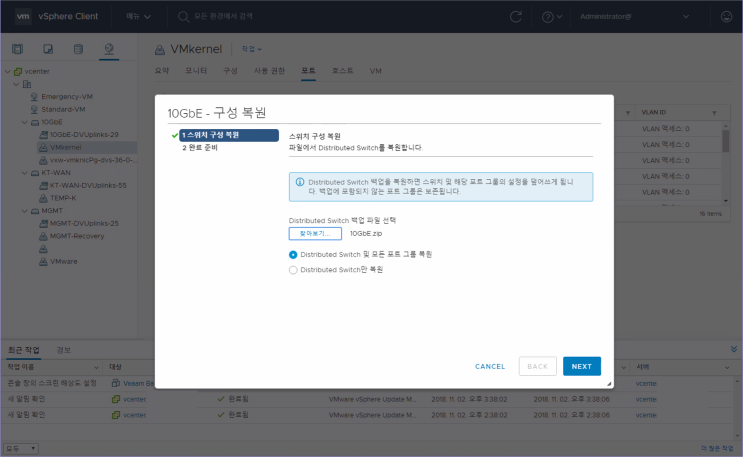Select Distributed Switch only restore option
The height and width of the screenshot is (457, 743).
click(x=293, y=270)
